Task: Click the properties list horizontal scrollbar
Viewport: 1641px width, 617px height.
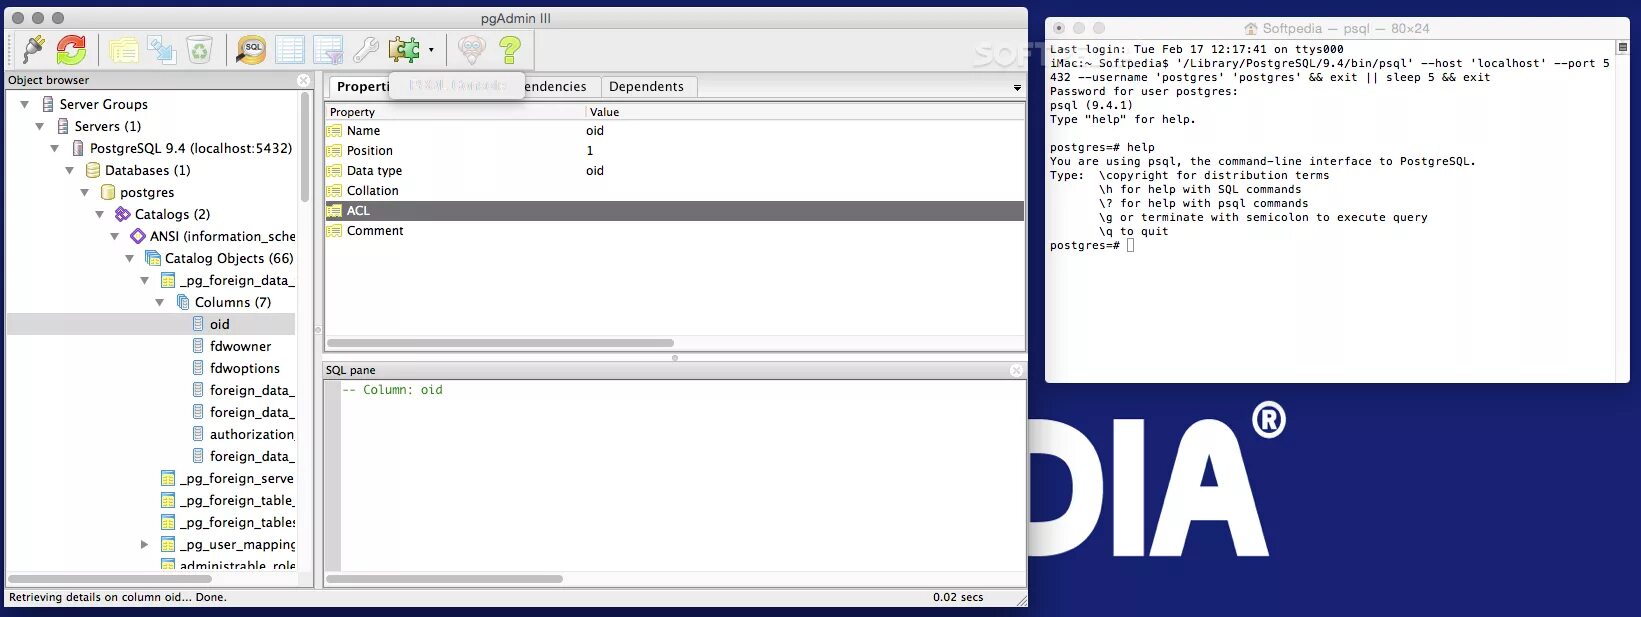Action: (x=500, y=343)
